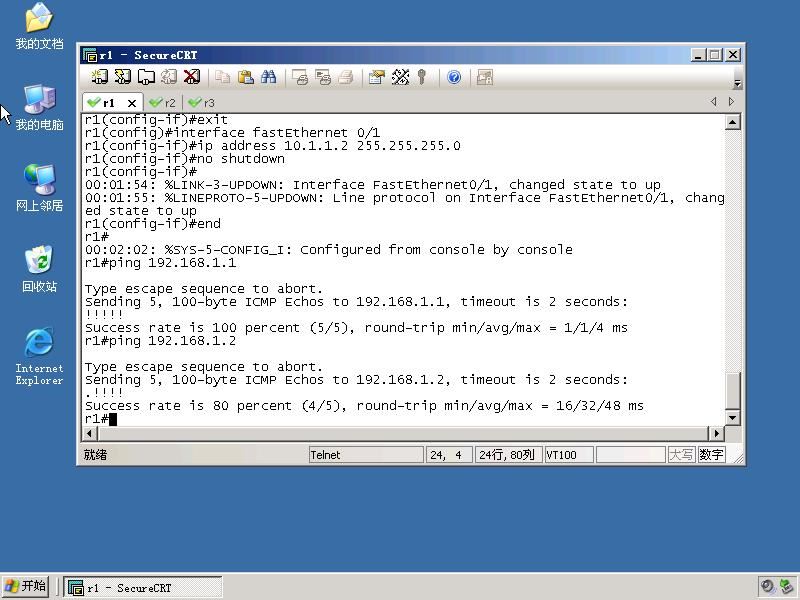
Task: Click the Connect toolbar icon
Action: coord(99,77)
